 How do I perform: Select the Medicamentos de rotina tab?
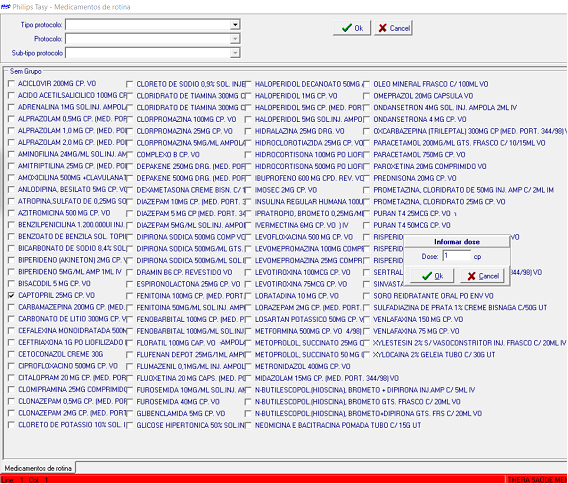[38, 468]
